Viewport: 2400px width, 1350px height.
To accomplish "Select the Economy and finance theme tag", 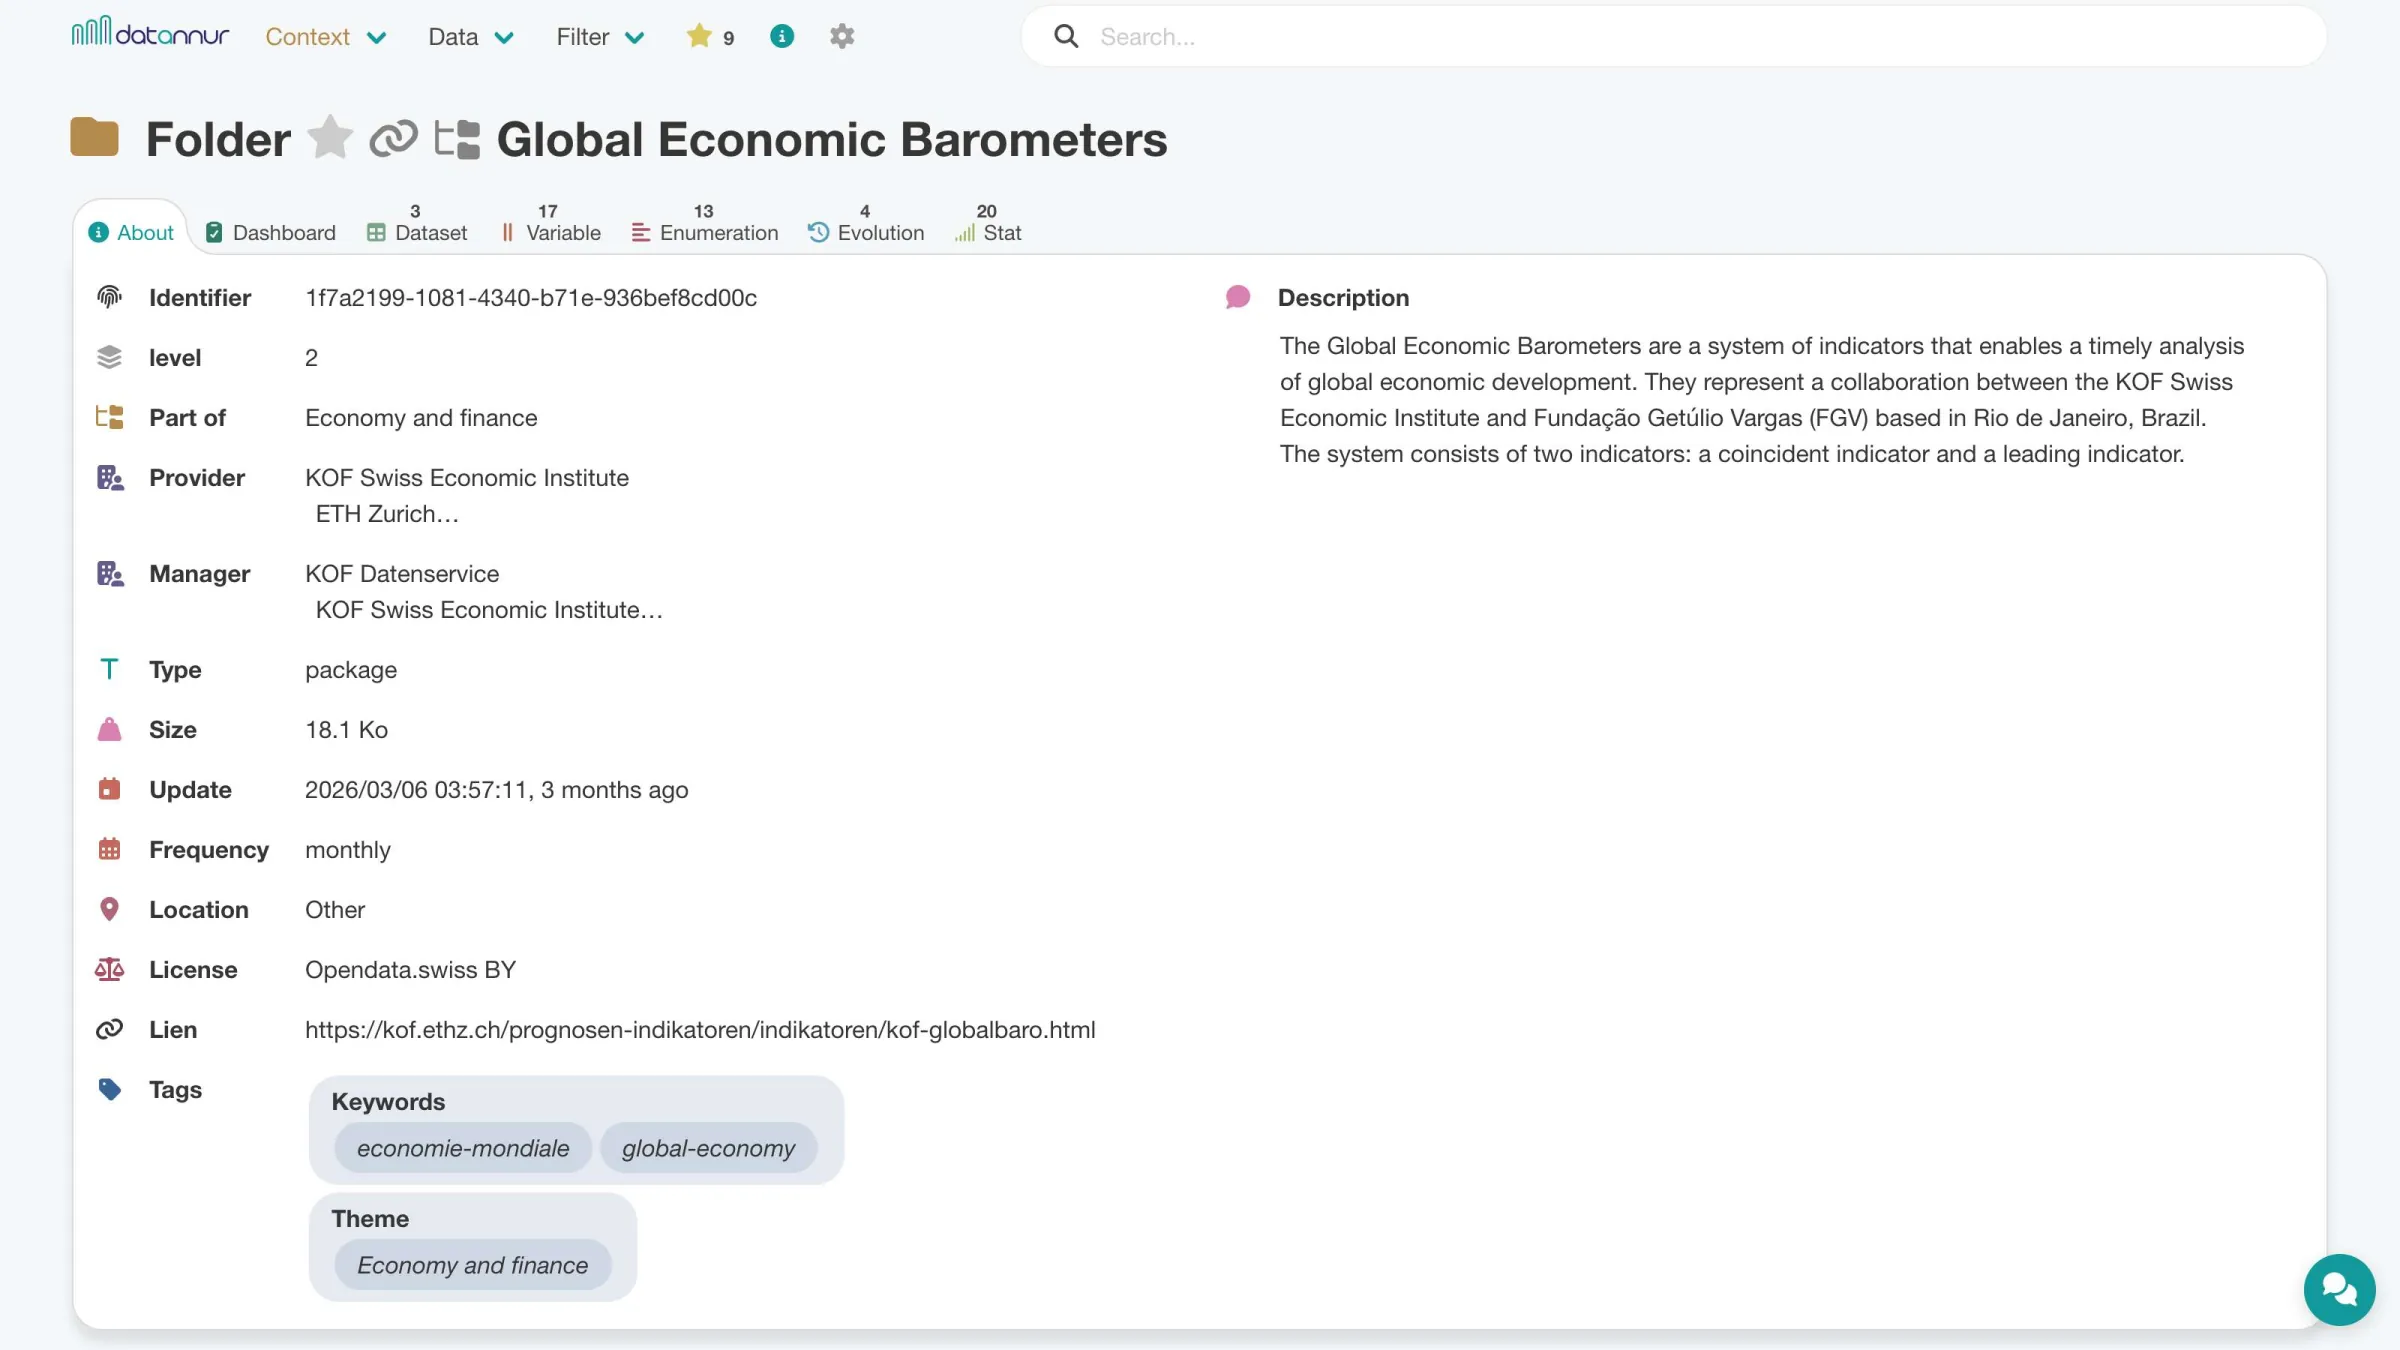I will click(x=472, y=1265).
